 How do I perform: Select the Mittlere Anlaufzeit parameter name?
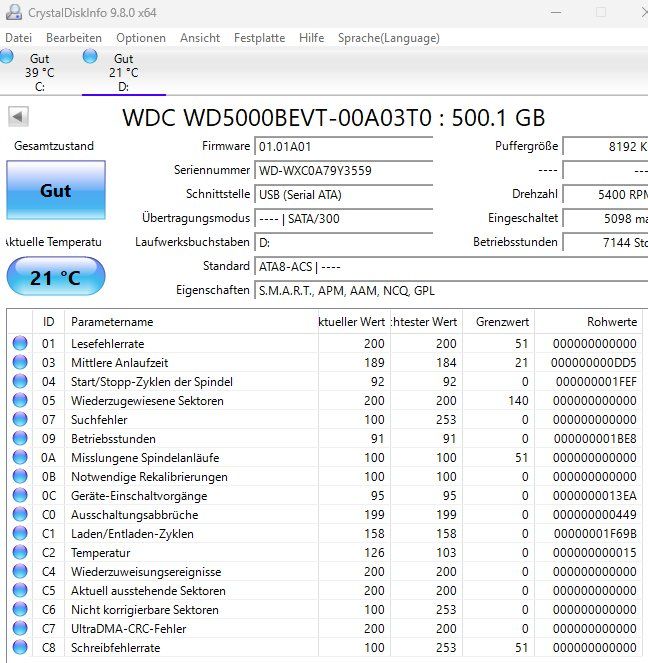(120, 363)
